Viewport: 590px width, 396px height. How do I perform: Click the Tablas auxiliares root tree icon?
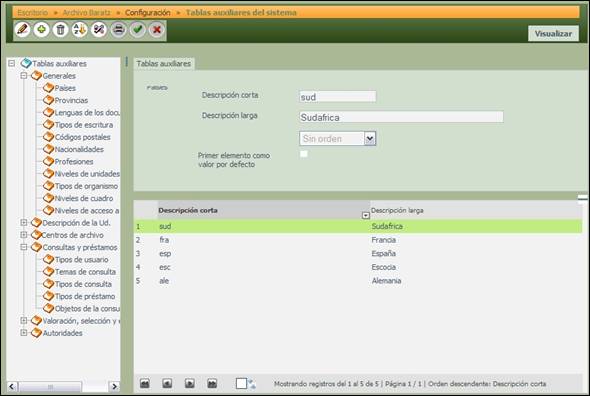[26, 63]
